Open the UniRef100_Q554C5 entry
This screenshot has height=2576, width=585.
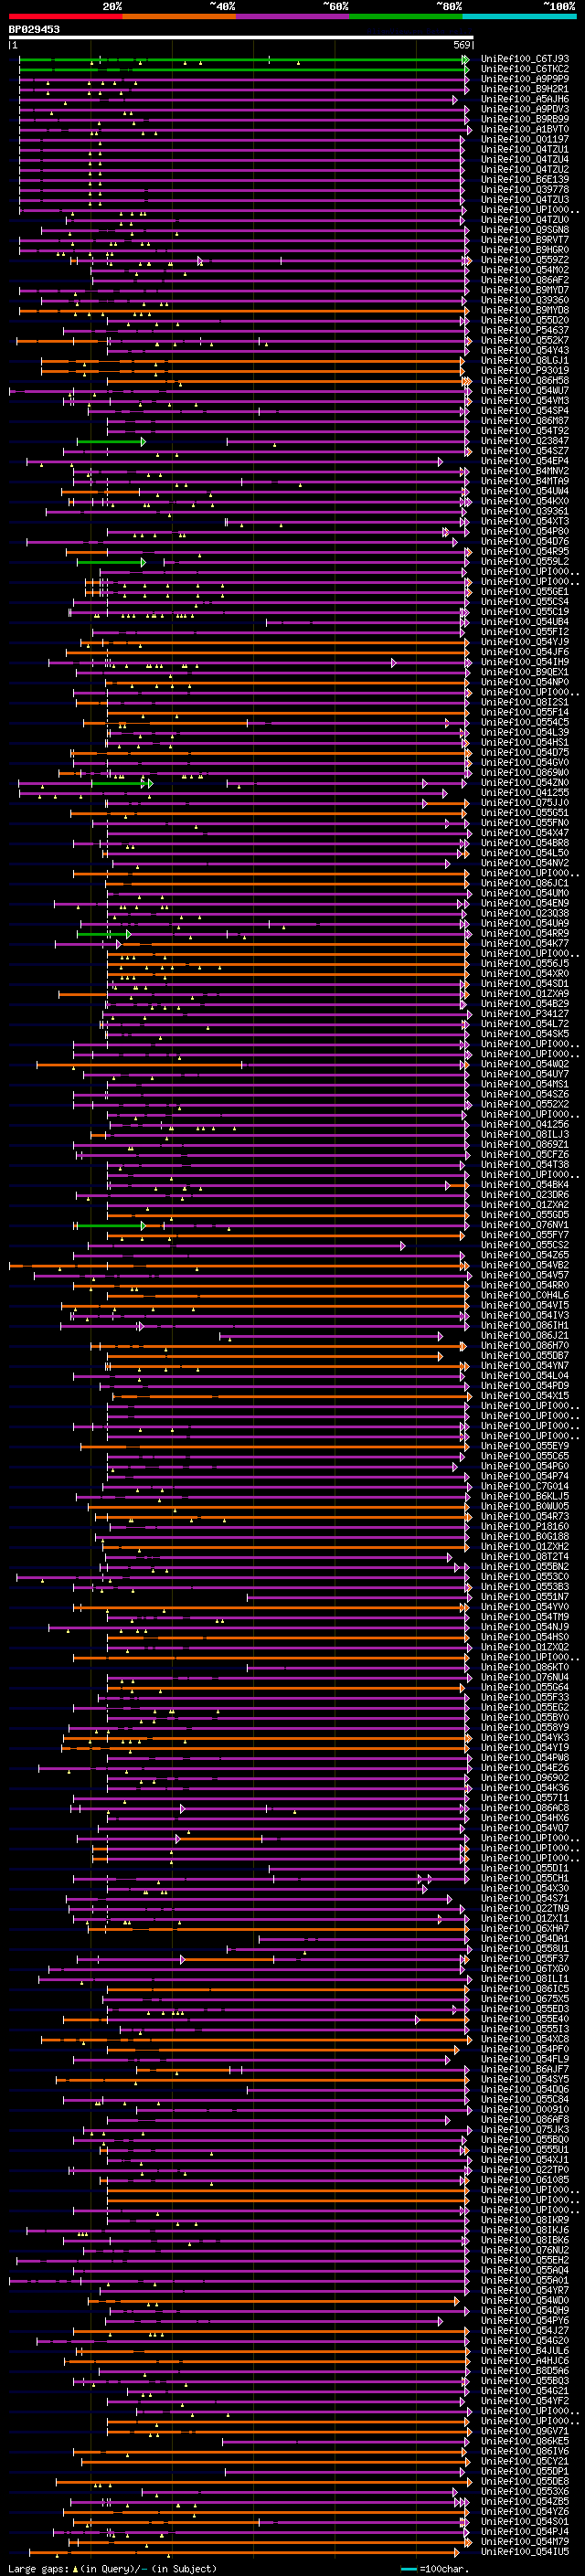525,722
